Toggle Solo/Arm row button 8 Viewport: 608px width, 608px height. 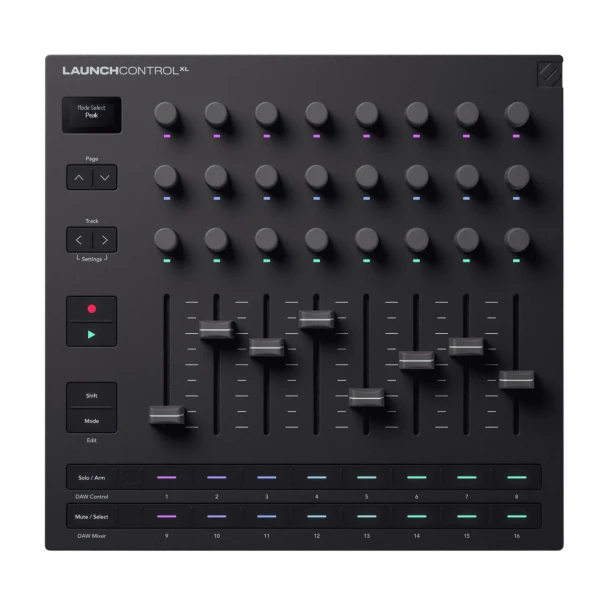(x=516, y=478)
